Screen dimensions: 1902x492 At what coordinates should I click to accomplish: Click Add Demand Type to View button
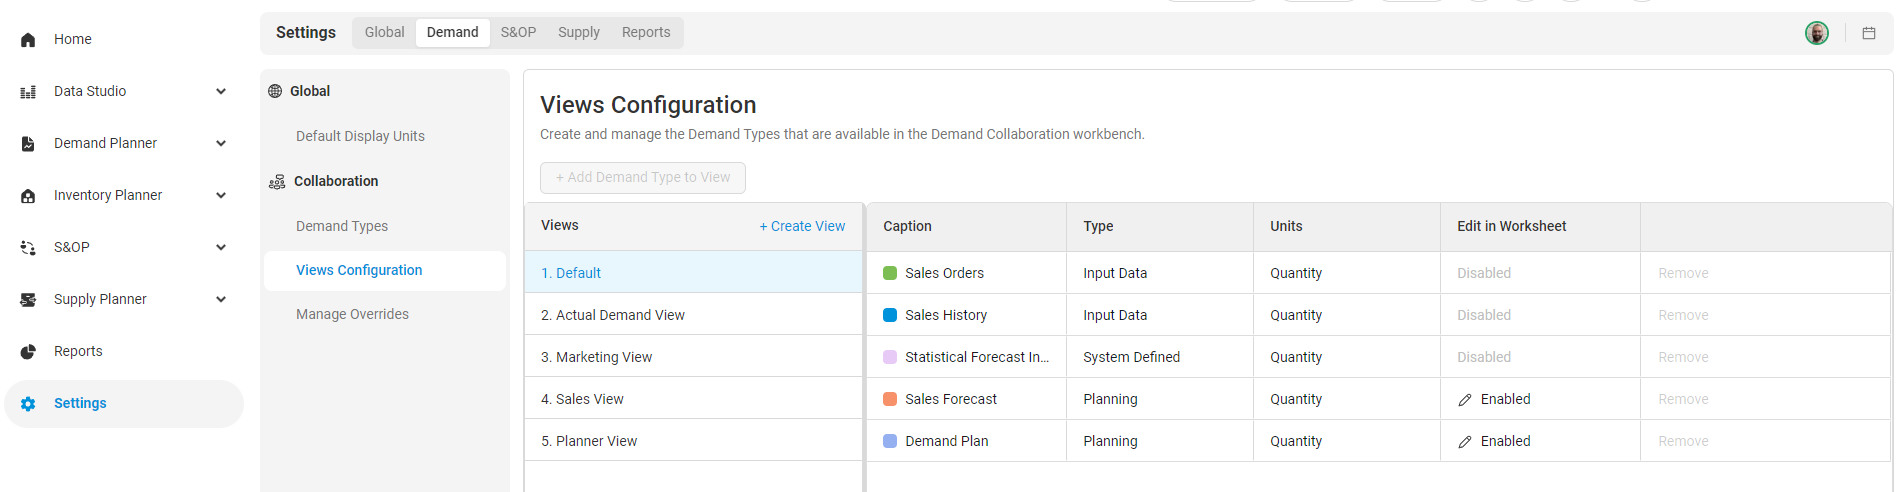pos(642,177)
